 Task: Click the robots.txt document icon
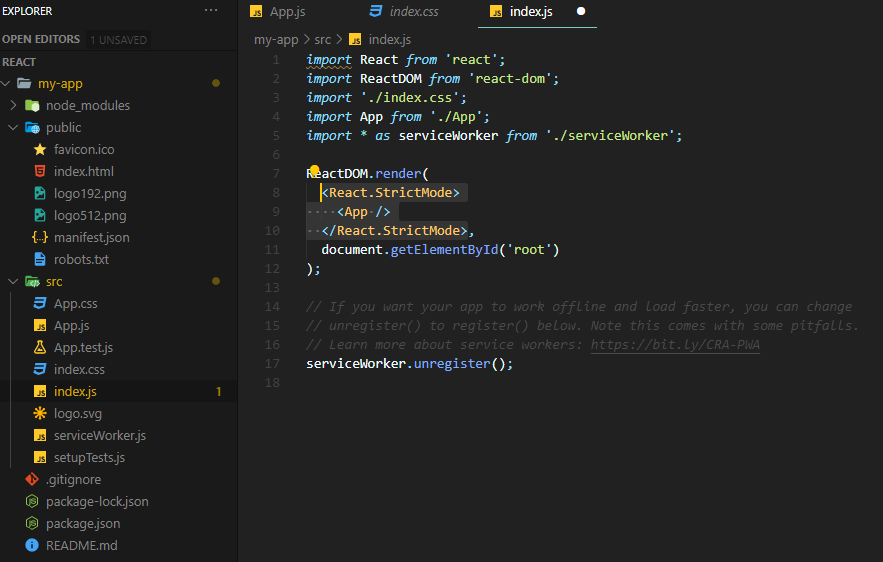point(40,259)
